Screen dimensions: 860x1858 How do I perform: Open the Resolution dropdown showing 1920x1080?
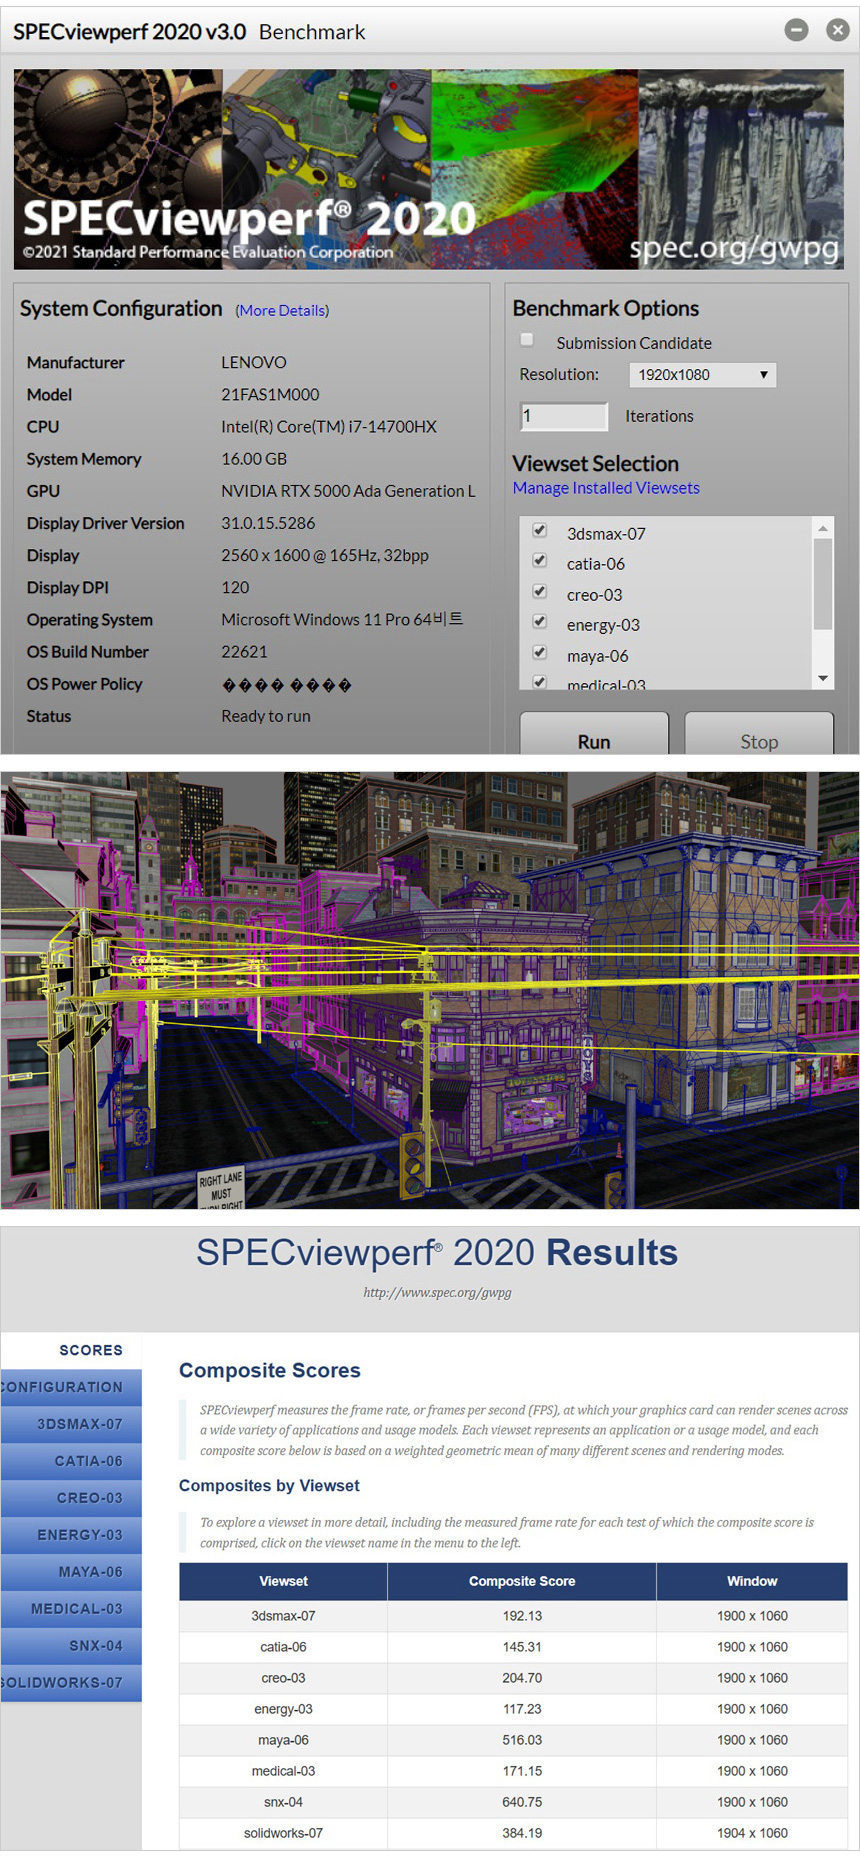coord(702,375)
